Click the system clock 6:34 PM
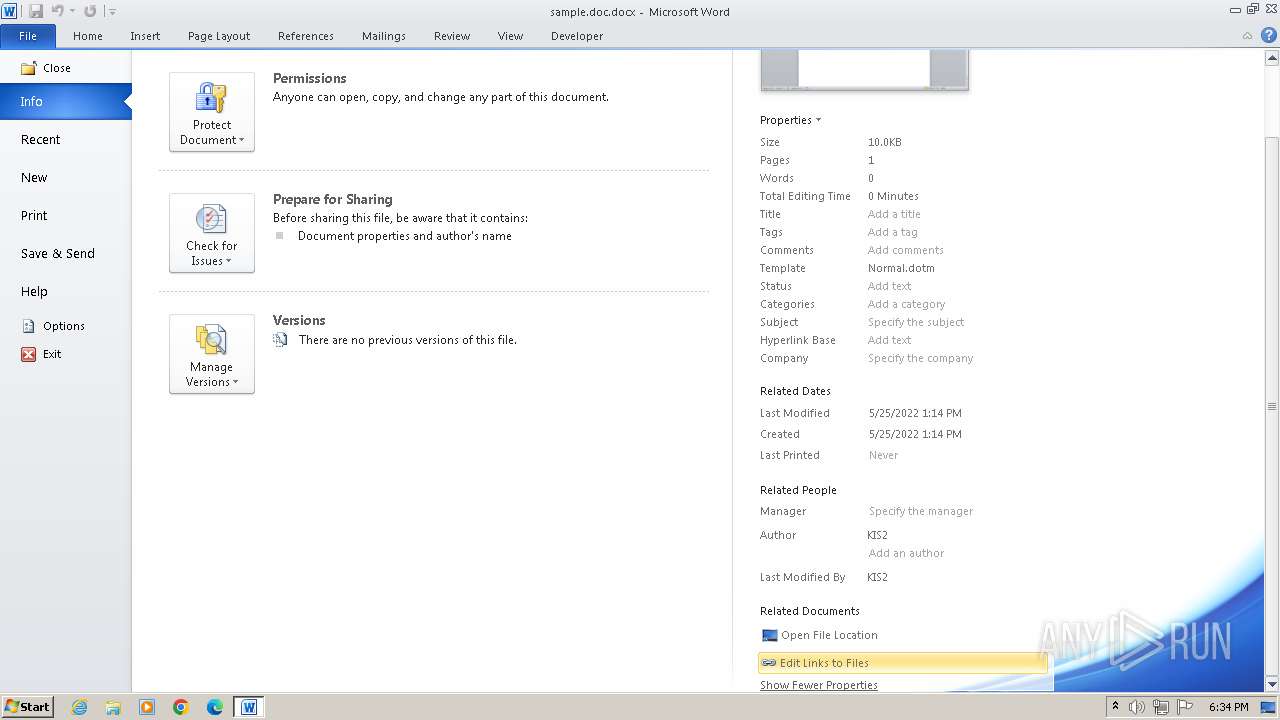Screen dimensions: 1280x720 click(x=1229, y=707)
